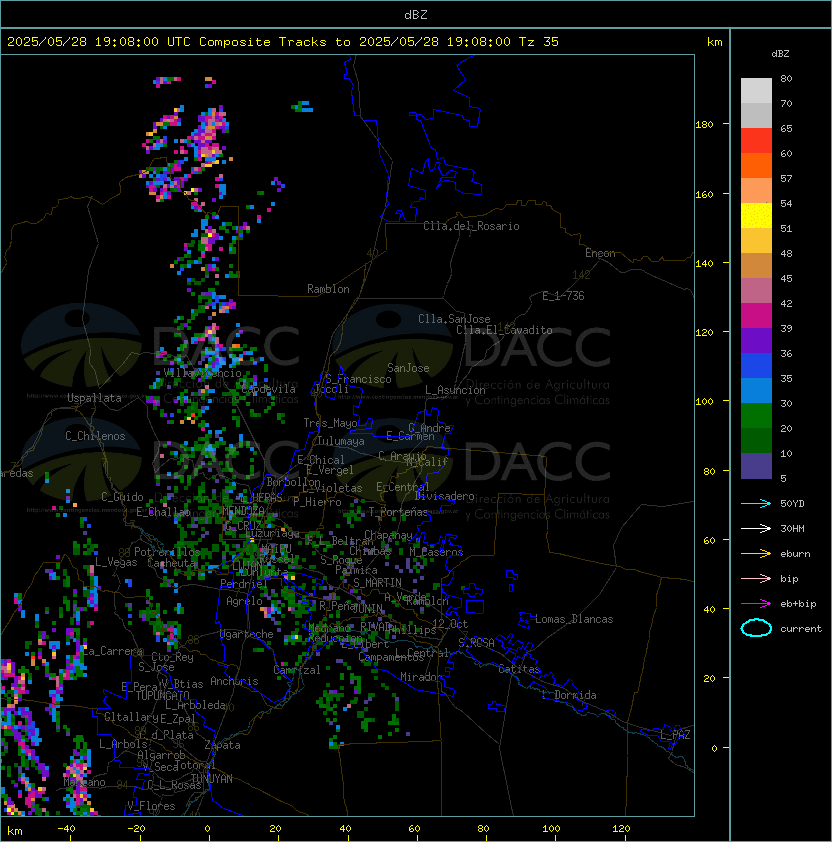The image size is (832, 842).
Task: Click the 'Anchoris' place label
Action: click(x=234, y=681)
